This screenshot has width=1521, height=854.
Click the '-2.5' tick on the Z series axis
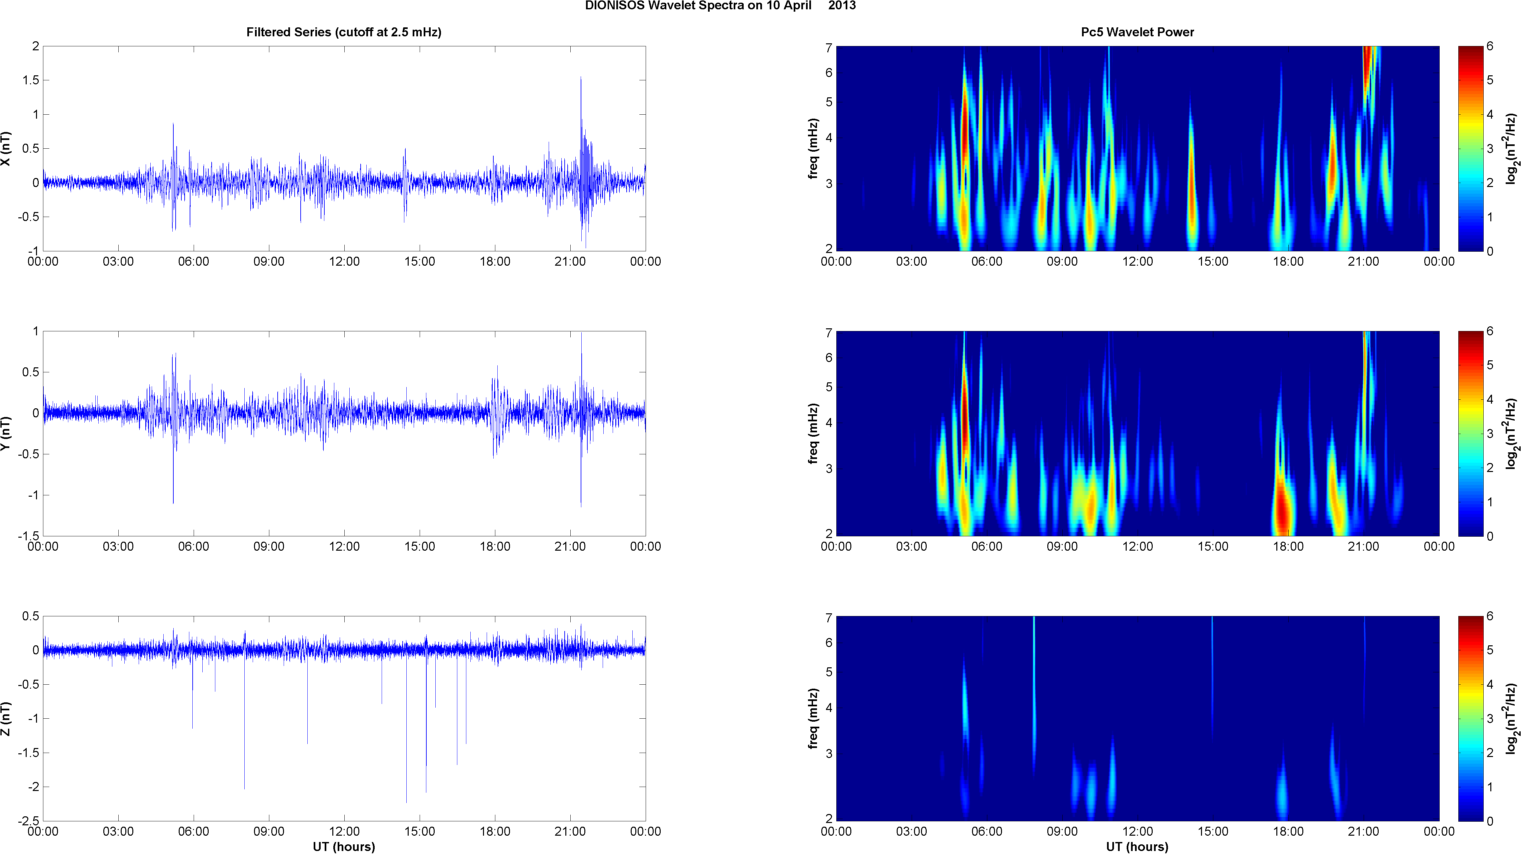[x=27, y=821]
